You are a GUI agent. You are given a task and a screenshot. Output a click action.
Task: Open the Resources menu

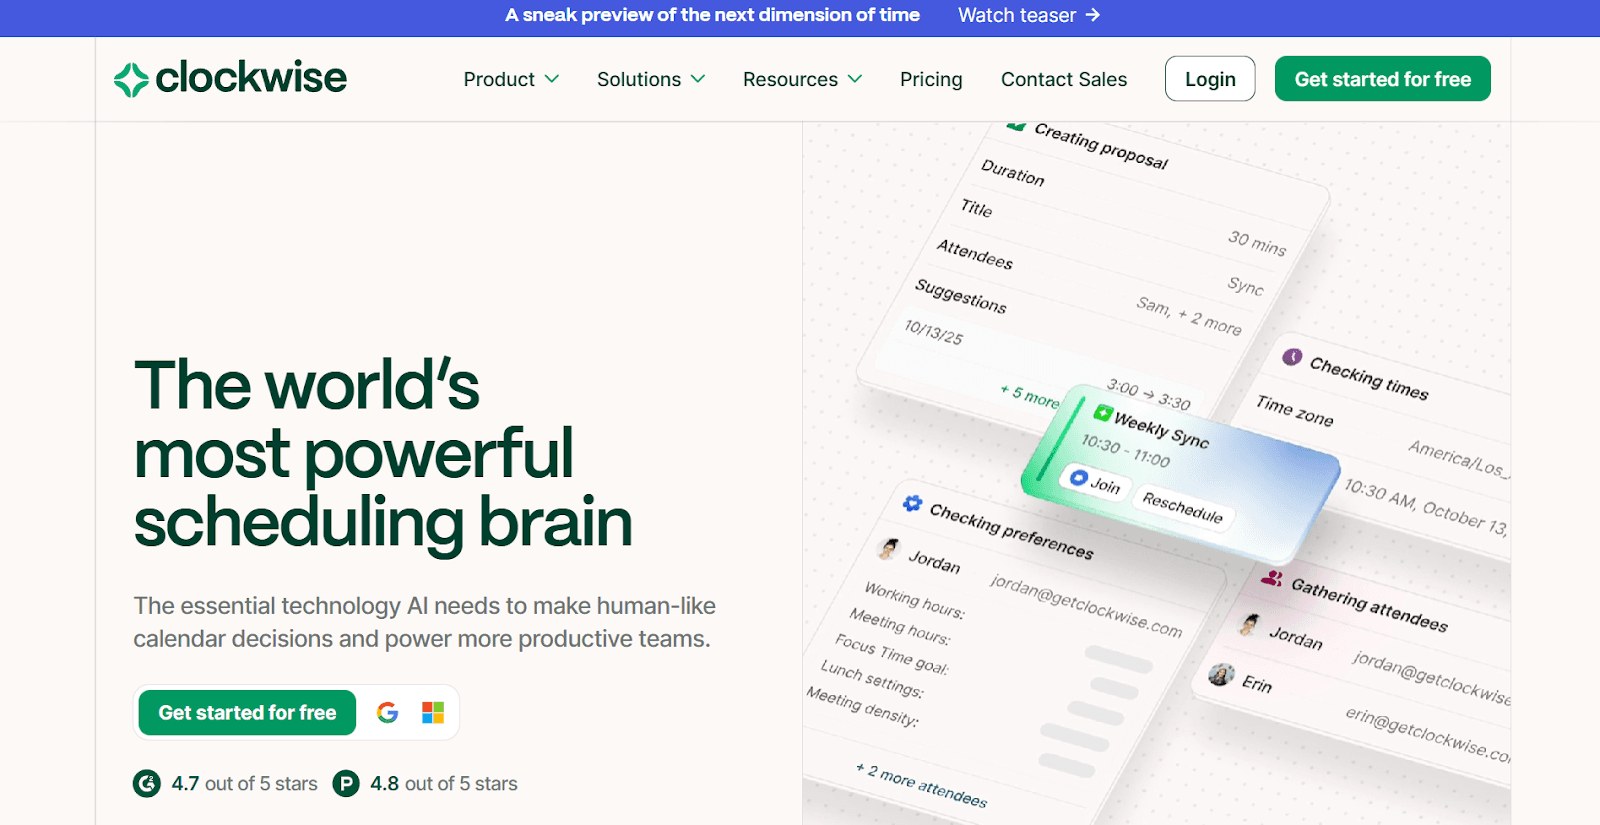pos(802,79)
